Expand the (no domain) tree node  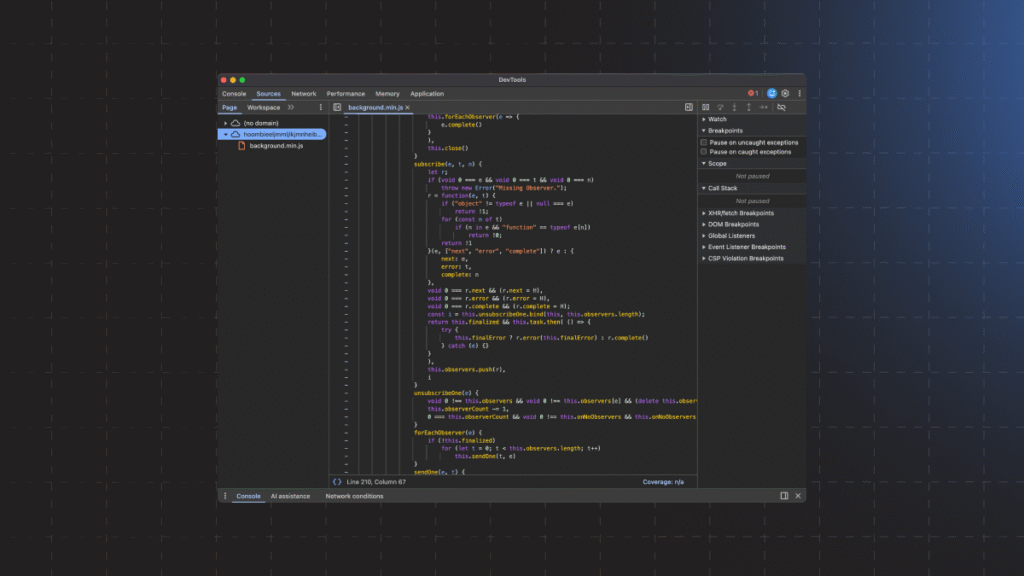(x=226, y=123)
